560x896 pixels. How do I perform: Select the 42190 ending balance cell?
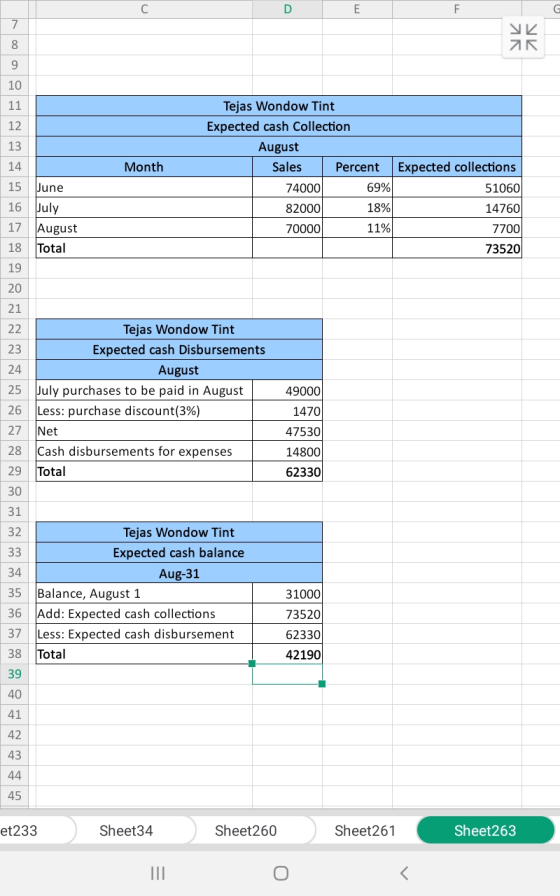287,654
